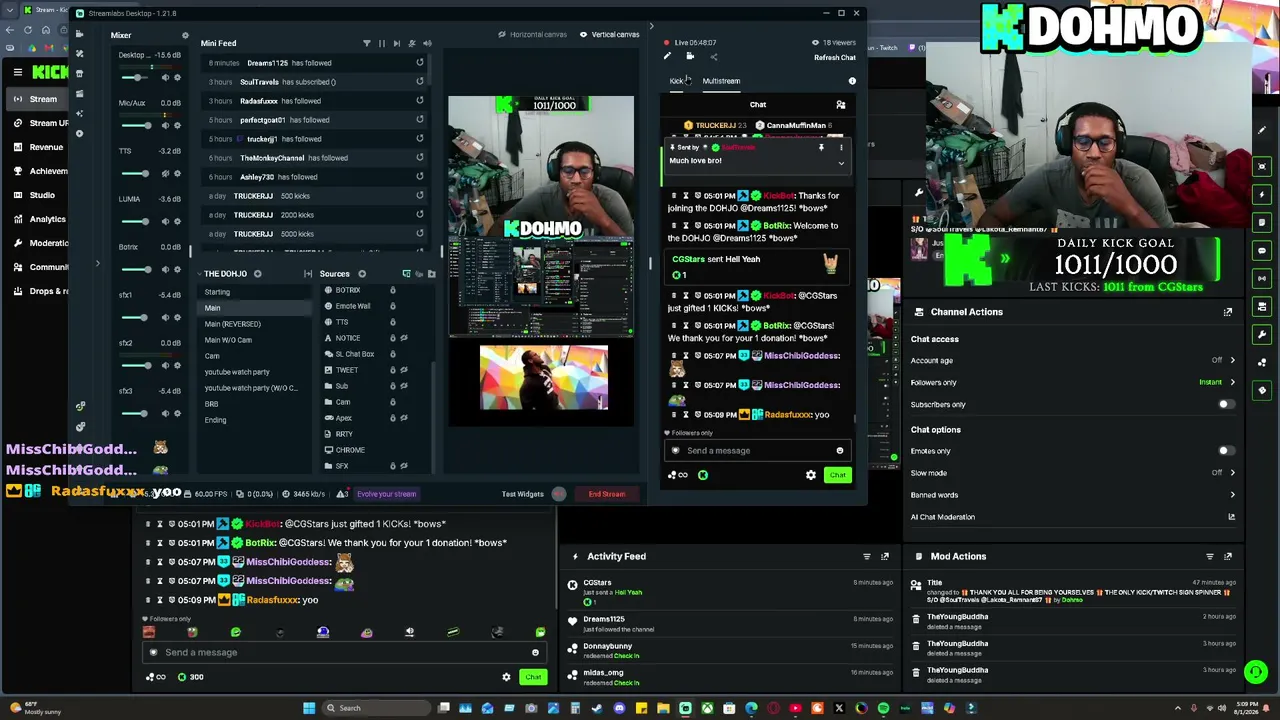Show the hidden SFX source
This screenshot has width=1280, height=720.
coord(404,466)
